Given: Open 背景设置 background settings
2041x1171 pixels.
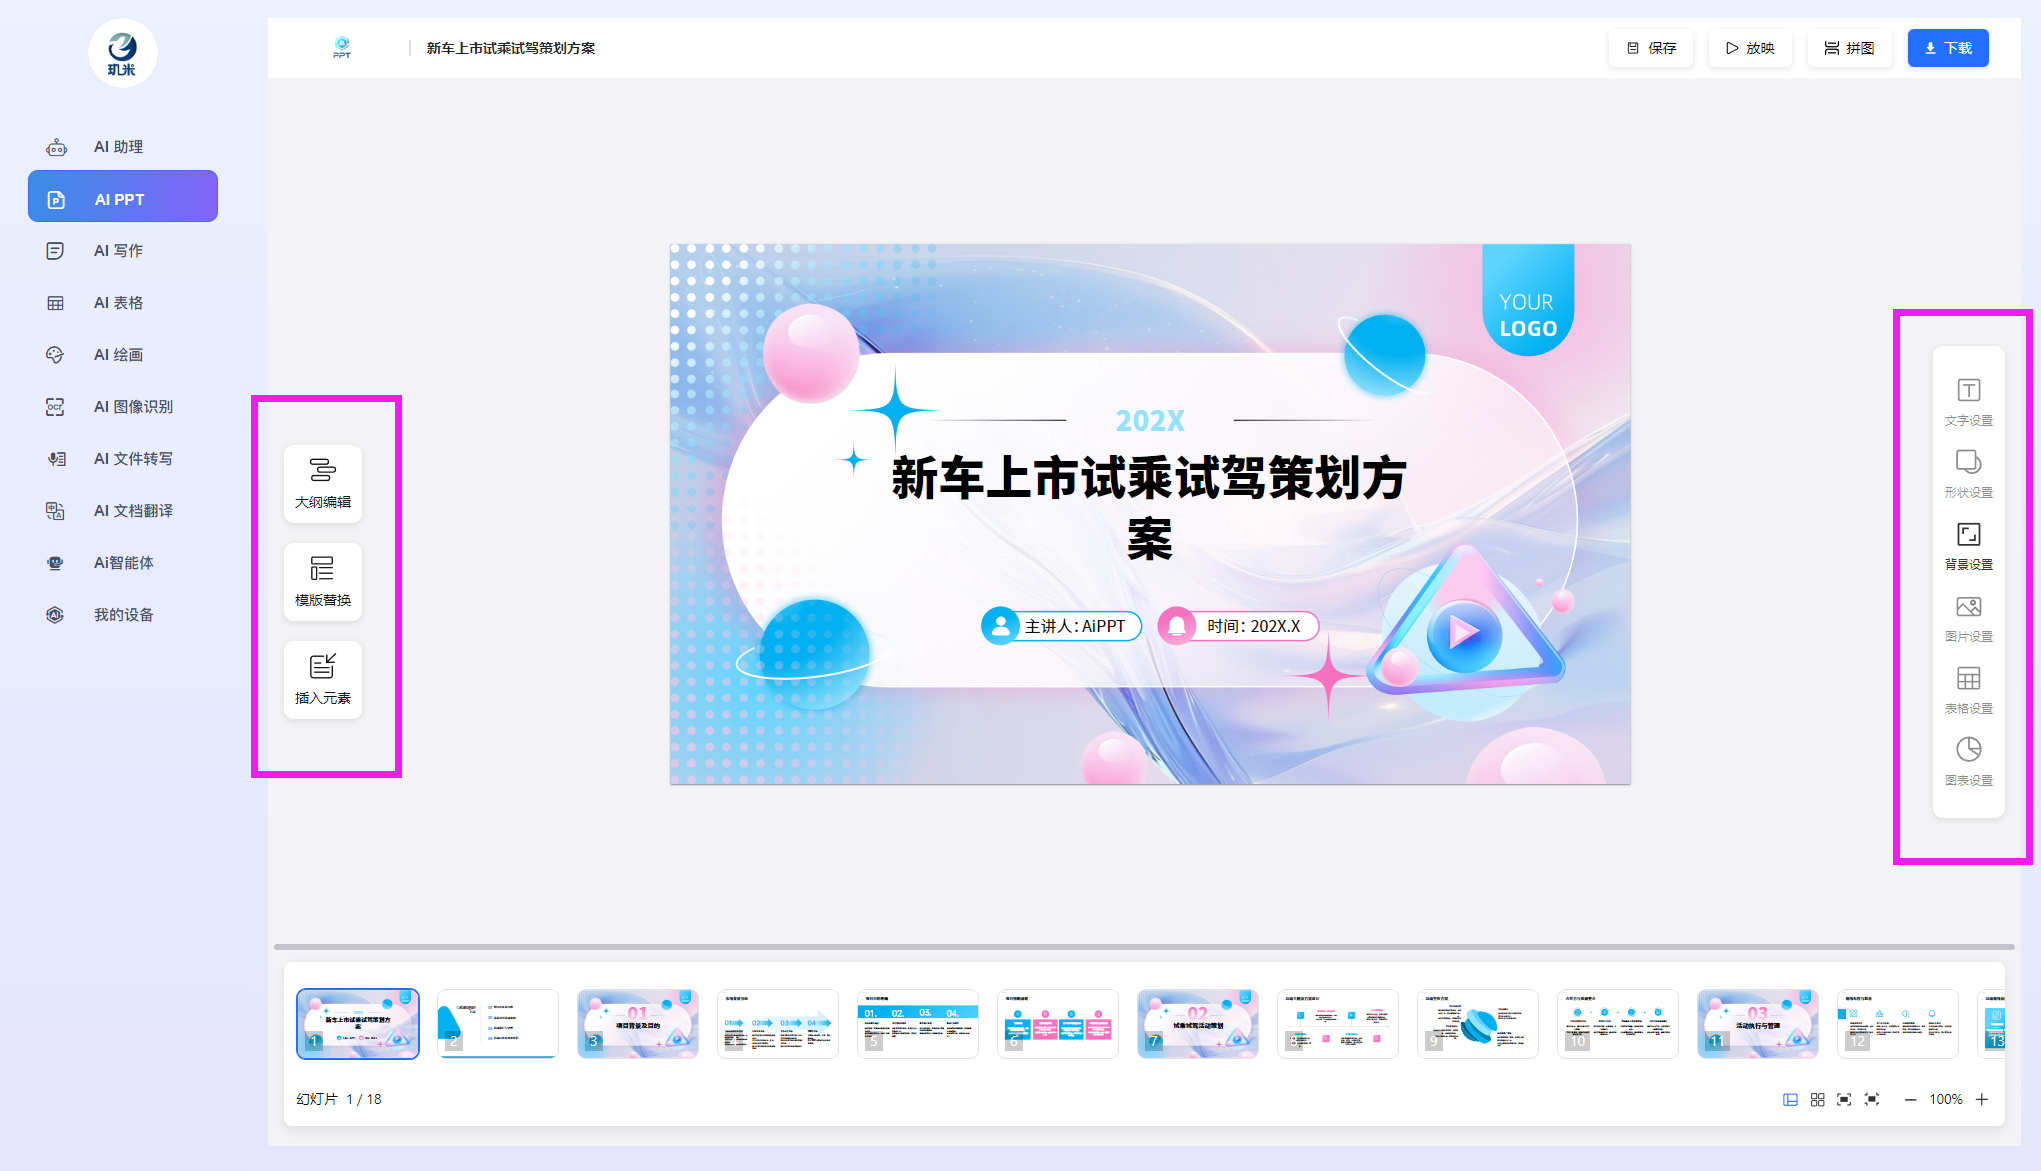Looking at the screenshot, I should 1968,545.
